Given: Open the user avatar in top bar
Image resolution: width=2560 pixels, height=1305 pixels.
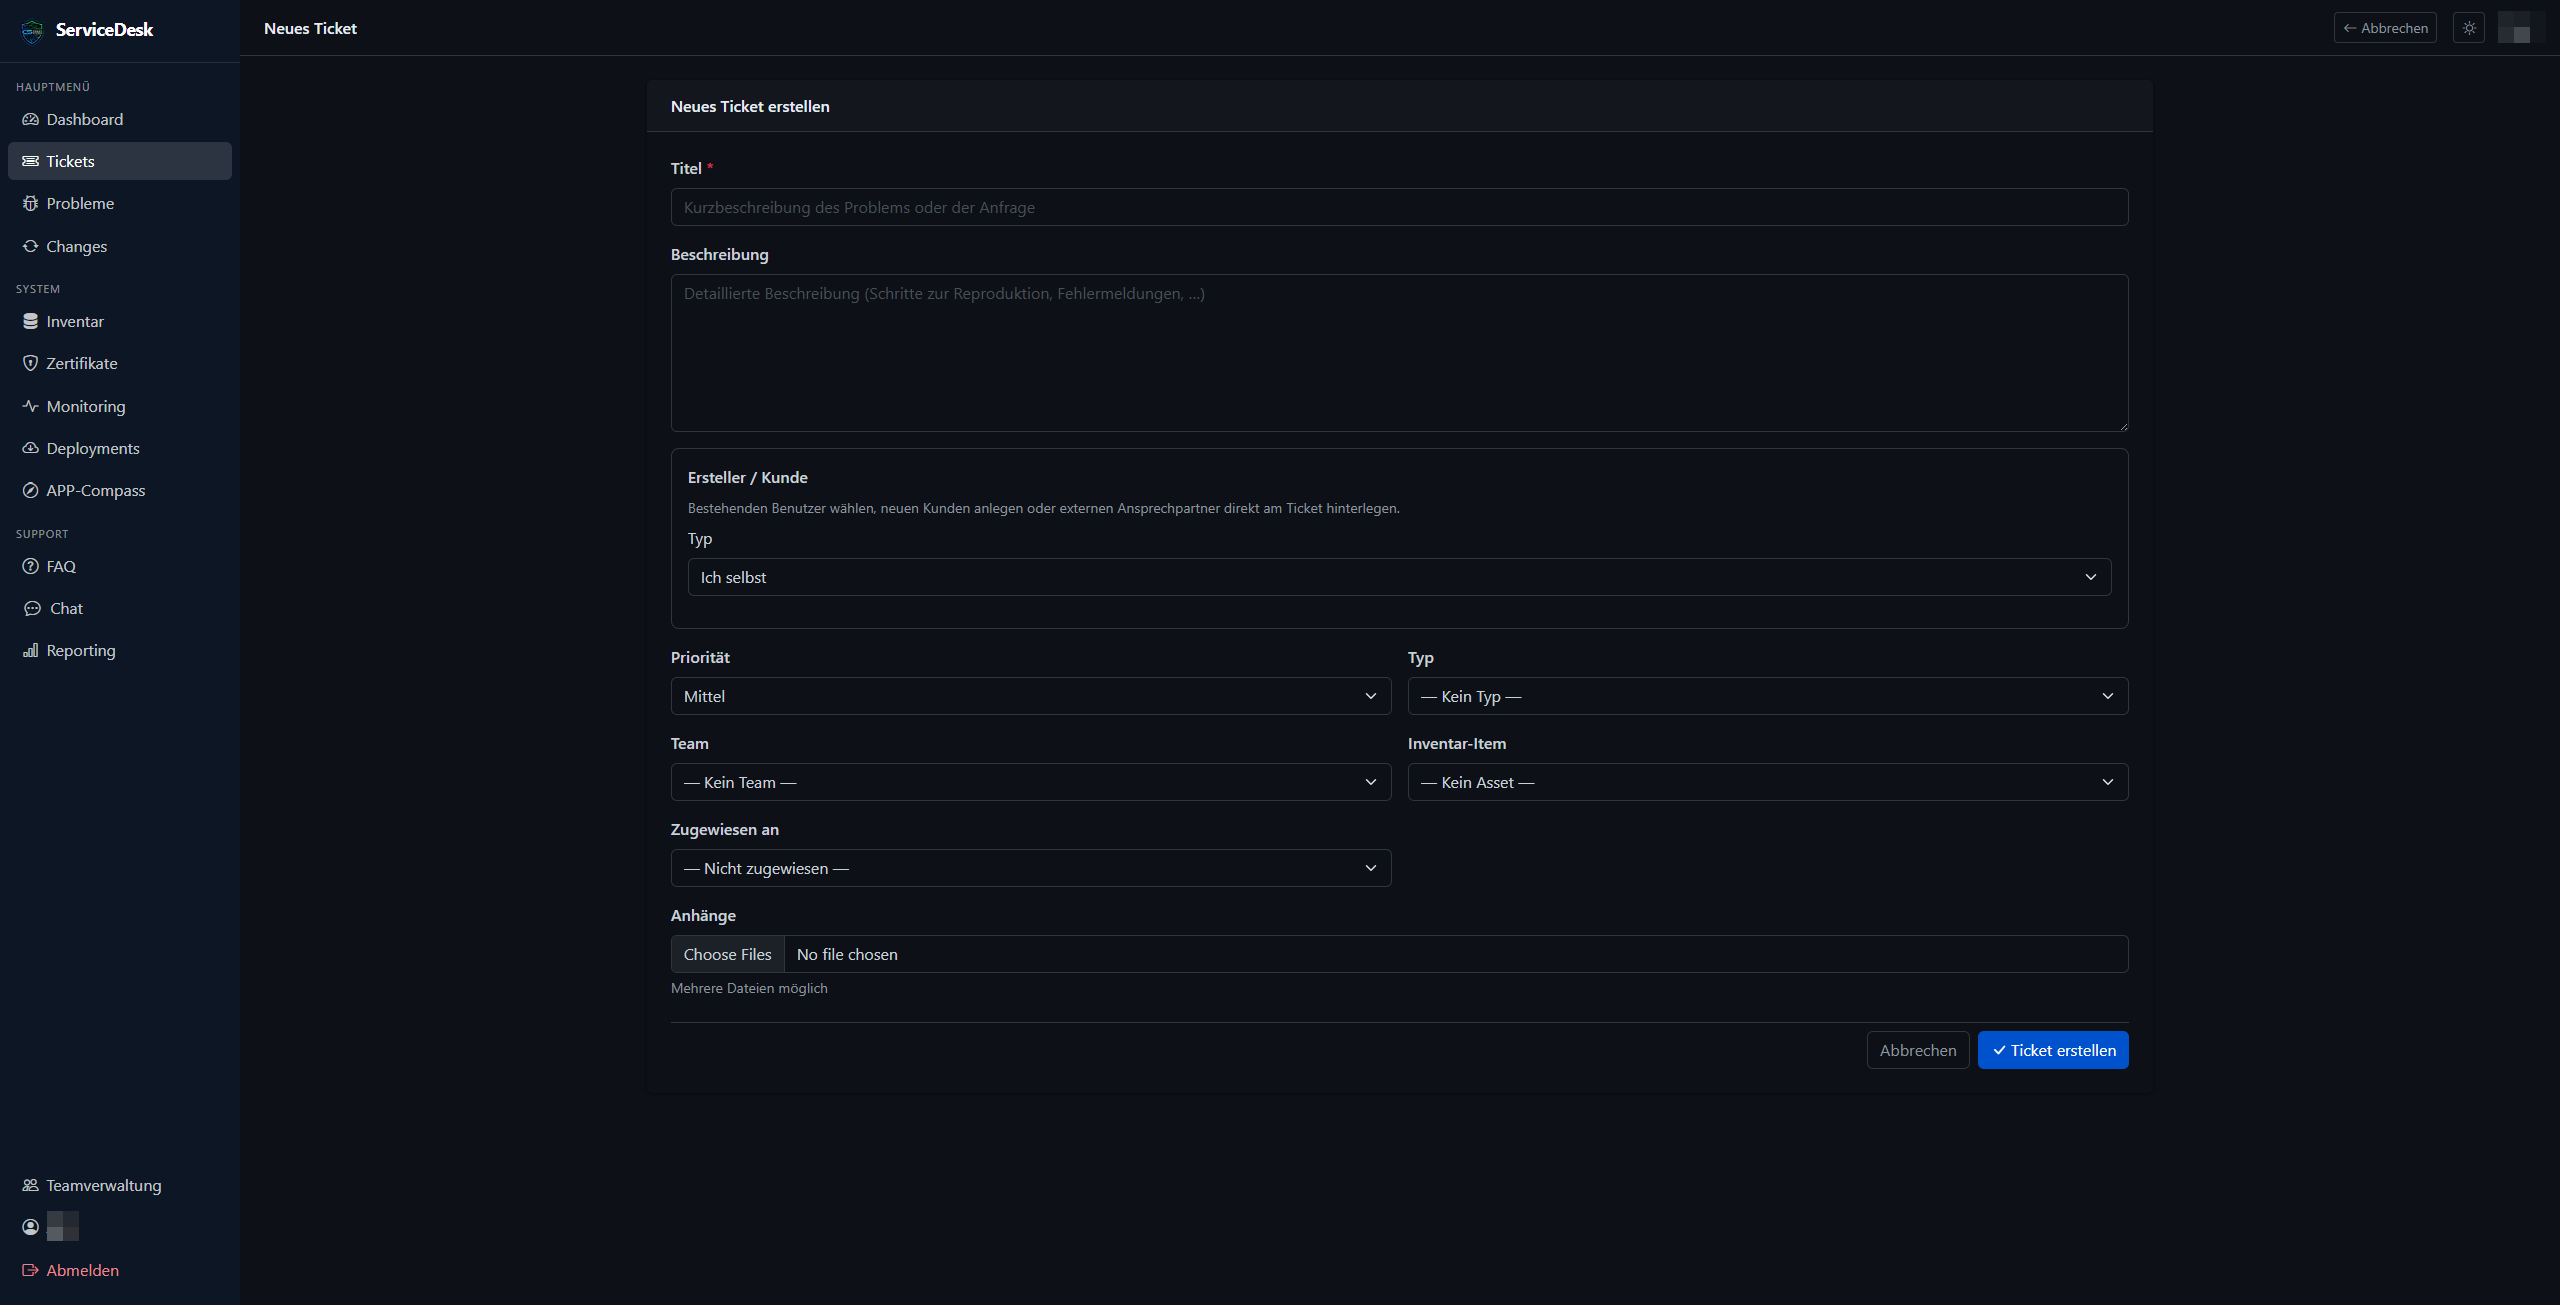Looking at the screenshot, I should tap(2521, 28).
